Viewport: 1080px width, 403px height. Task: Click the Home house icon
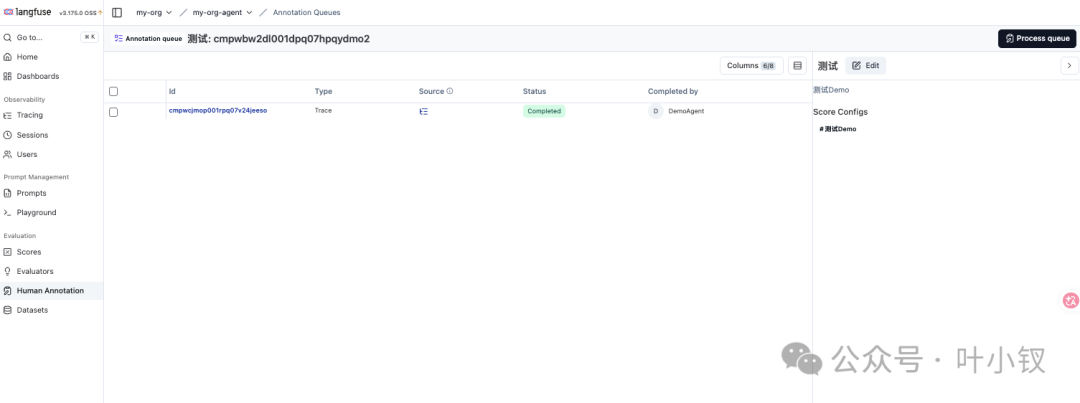pyautogui.click(x=8, y=57)
